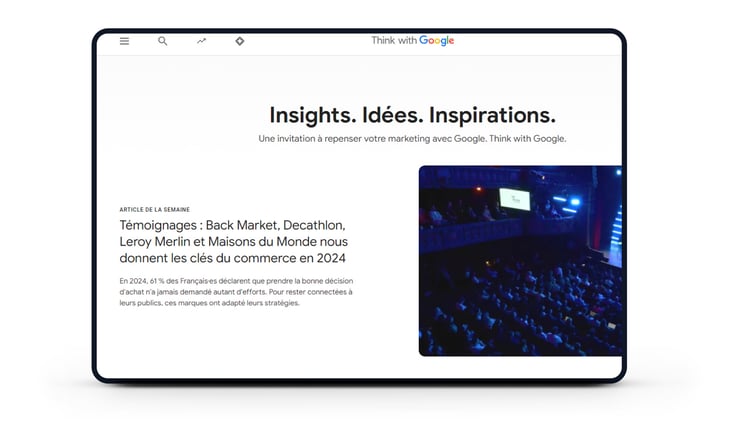Image resolution: width=732 pixels, height=446 pixels.
Task: Click the search magnifier icon
Action: 162,41
